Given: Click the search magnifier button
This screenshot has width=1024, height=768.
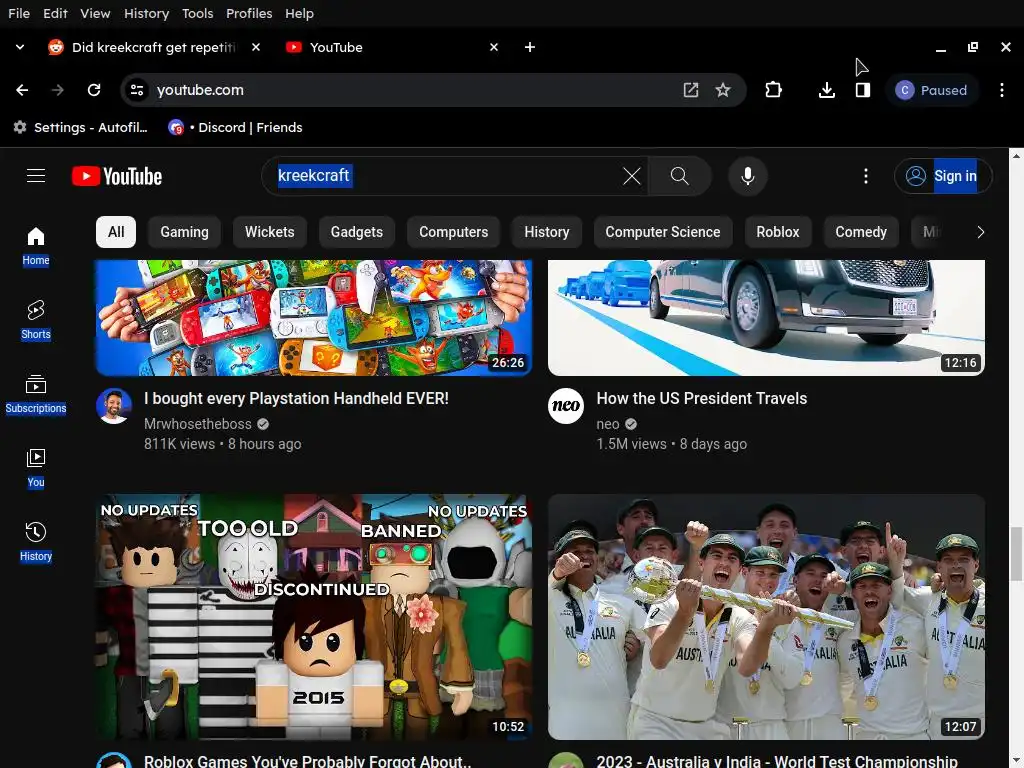Looking at the screenshot, I should [x=680, y=176].
